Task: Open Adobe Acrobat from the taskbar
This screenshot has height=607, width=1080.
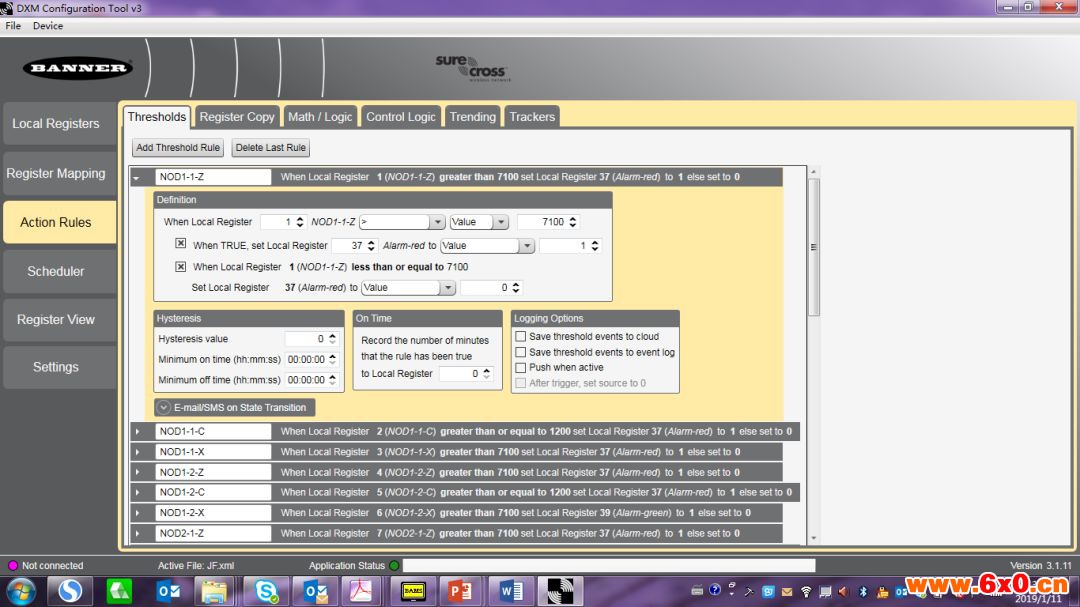Action: tap(361, 591)
